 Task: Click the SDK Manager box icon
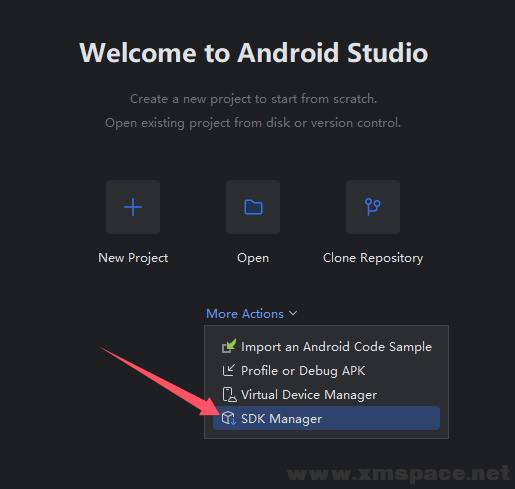(229, 418)
